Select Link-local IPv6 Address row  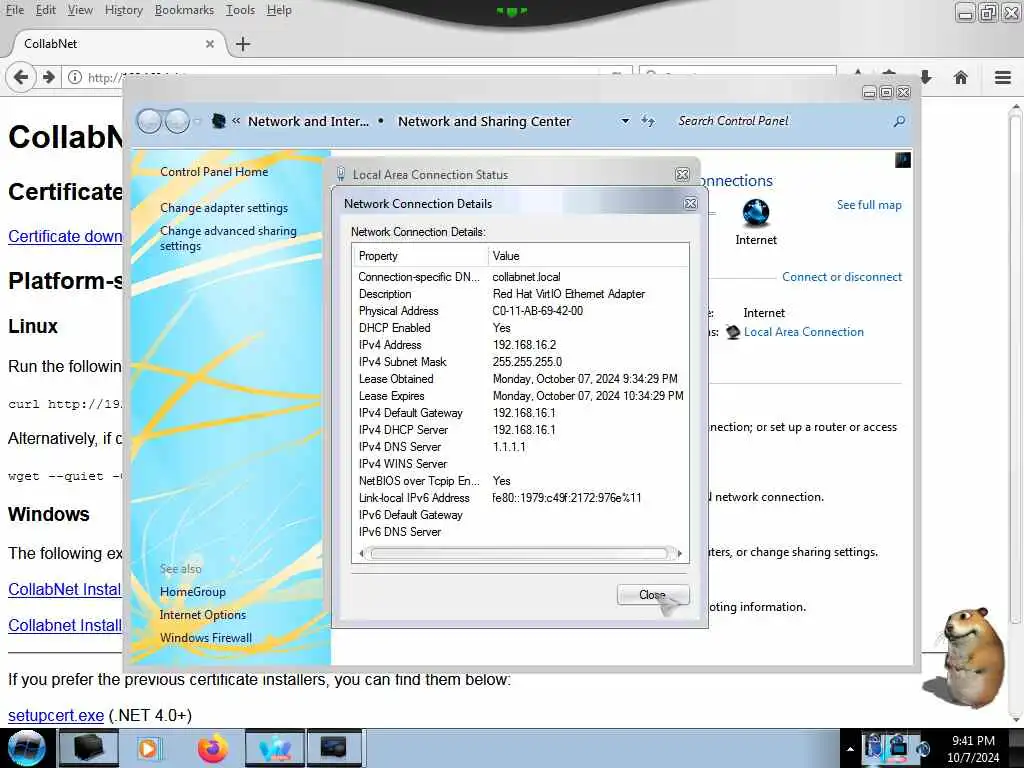tap(520, 498)
